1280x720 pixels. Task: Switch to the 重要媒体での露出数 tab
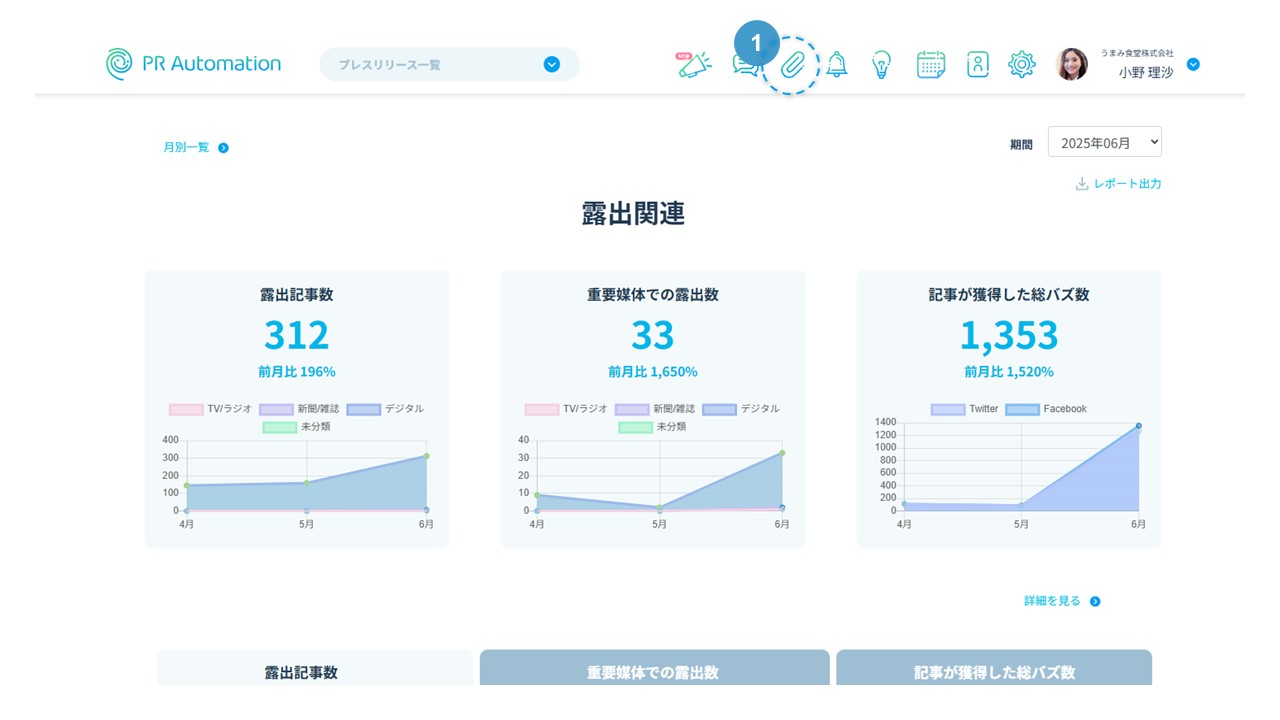click(654, 671)
